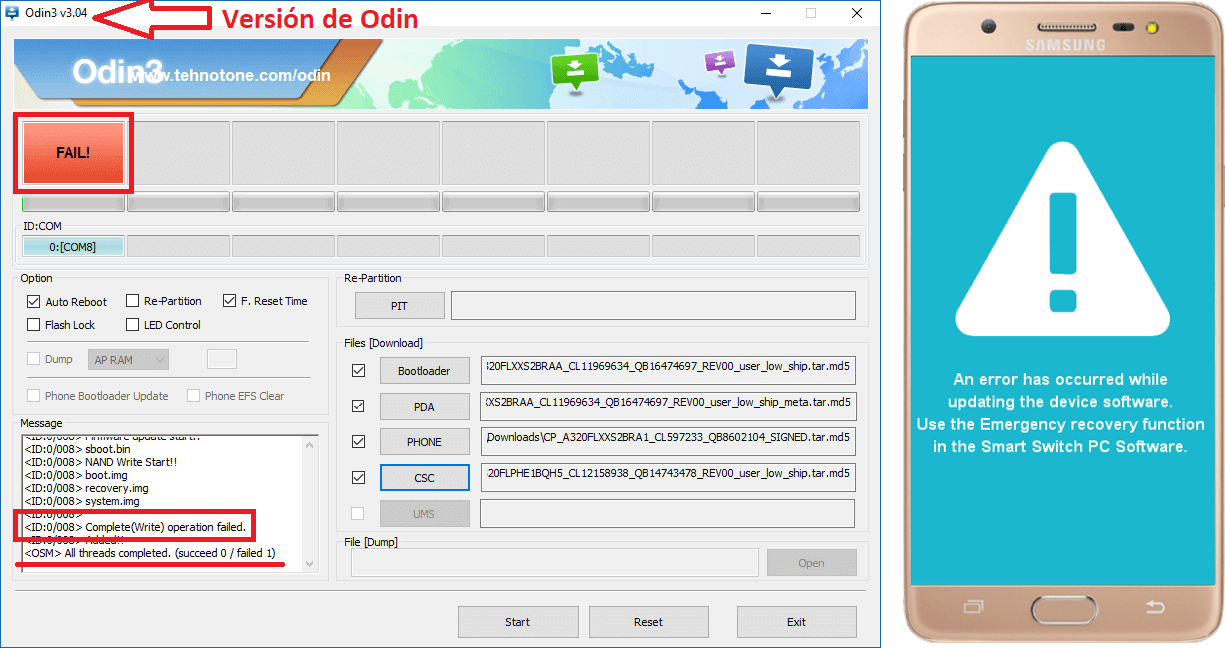The height and width of the screenshot is (648, 1225).
Task: Click the Reset button
Action: click(x=648, y=622)
